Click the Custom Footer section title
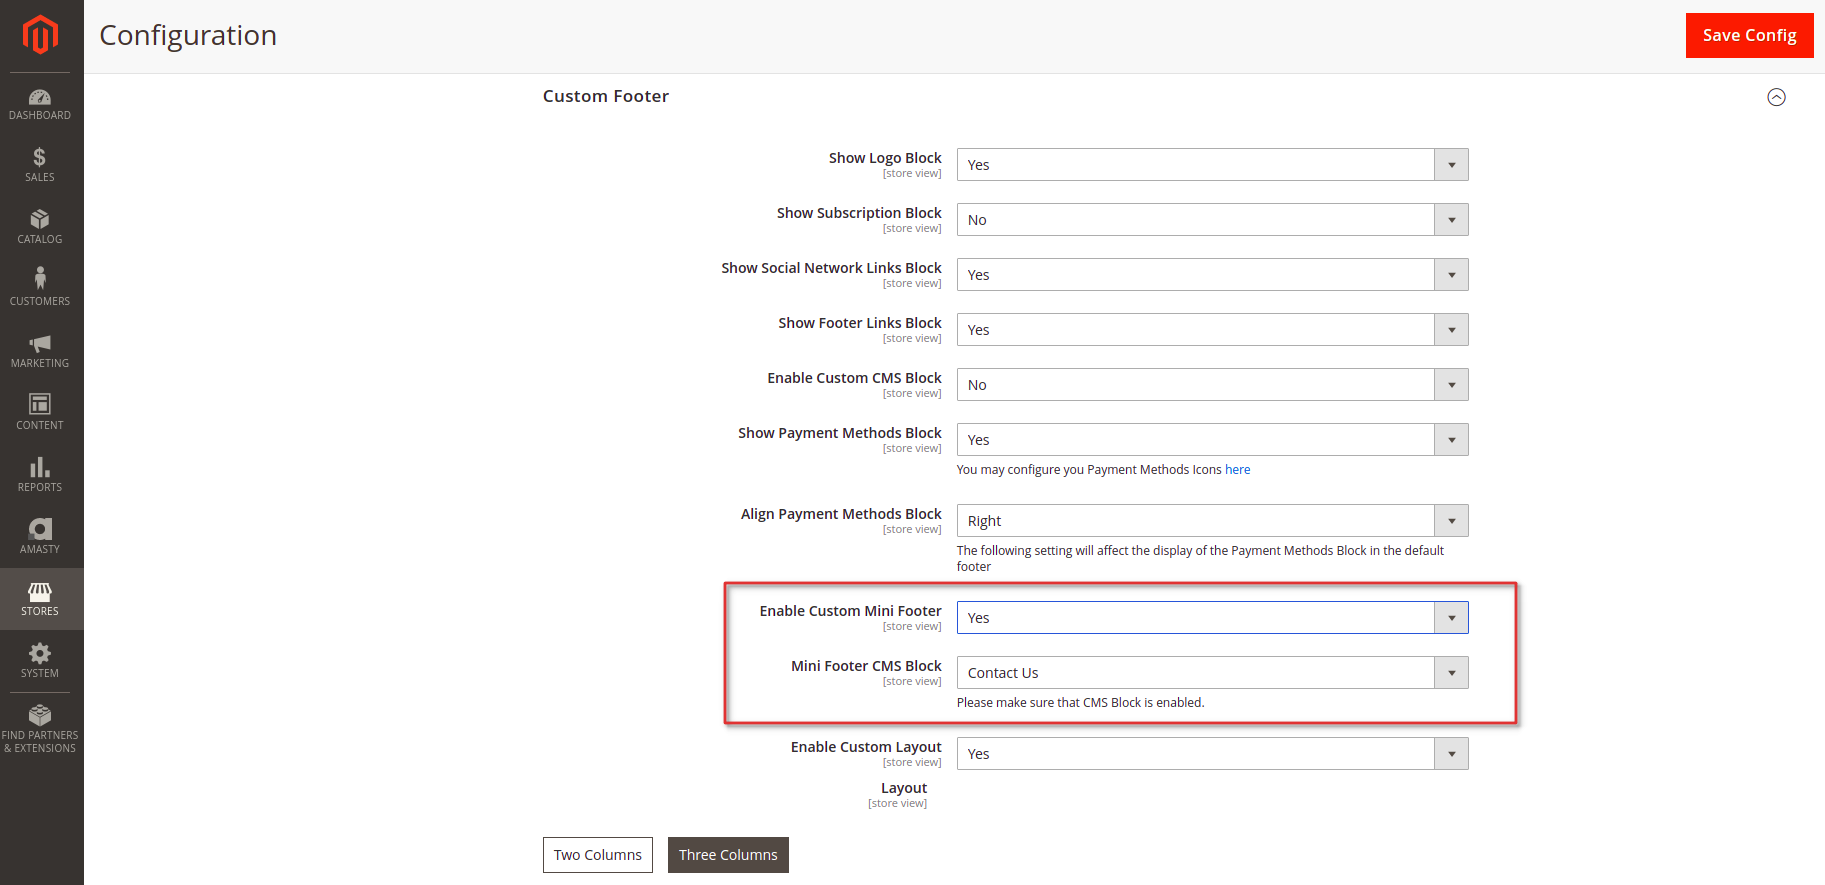Image resolution: width=1825 pixels, height=885 pixels. pyautogui.click(x=606, y=96)
